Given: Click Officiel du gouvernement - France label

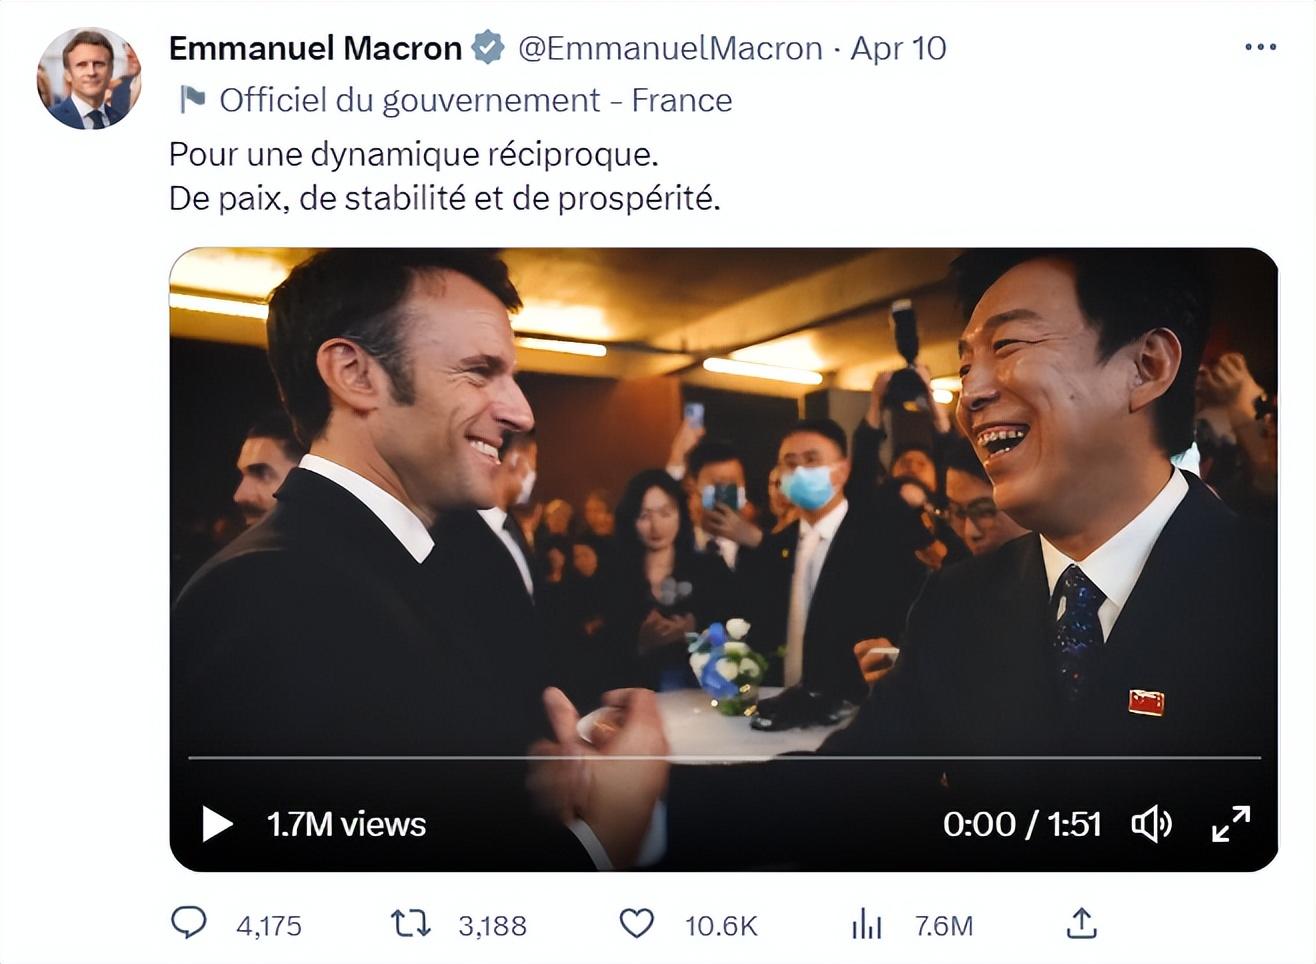Looking at the screenshot, I should 476,100.
